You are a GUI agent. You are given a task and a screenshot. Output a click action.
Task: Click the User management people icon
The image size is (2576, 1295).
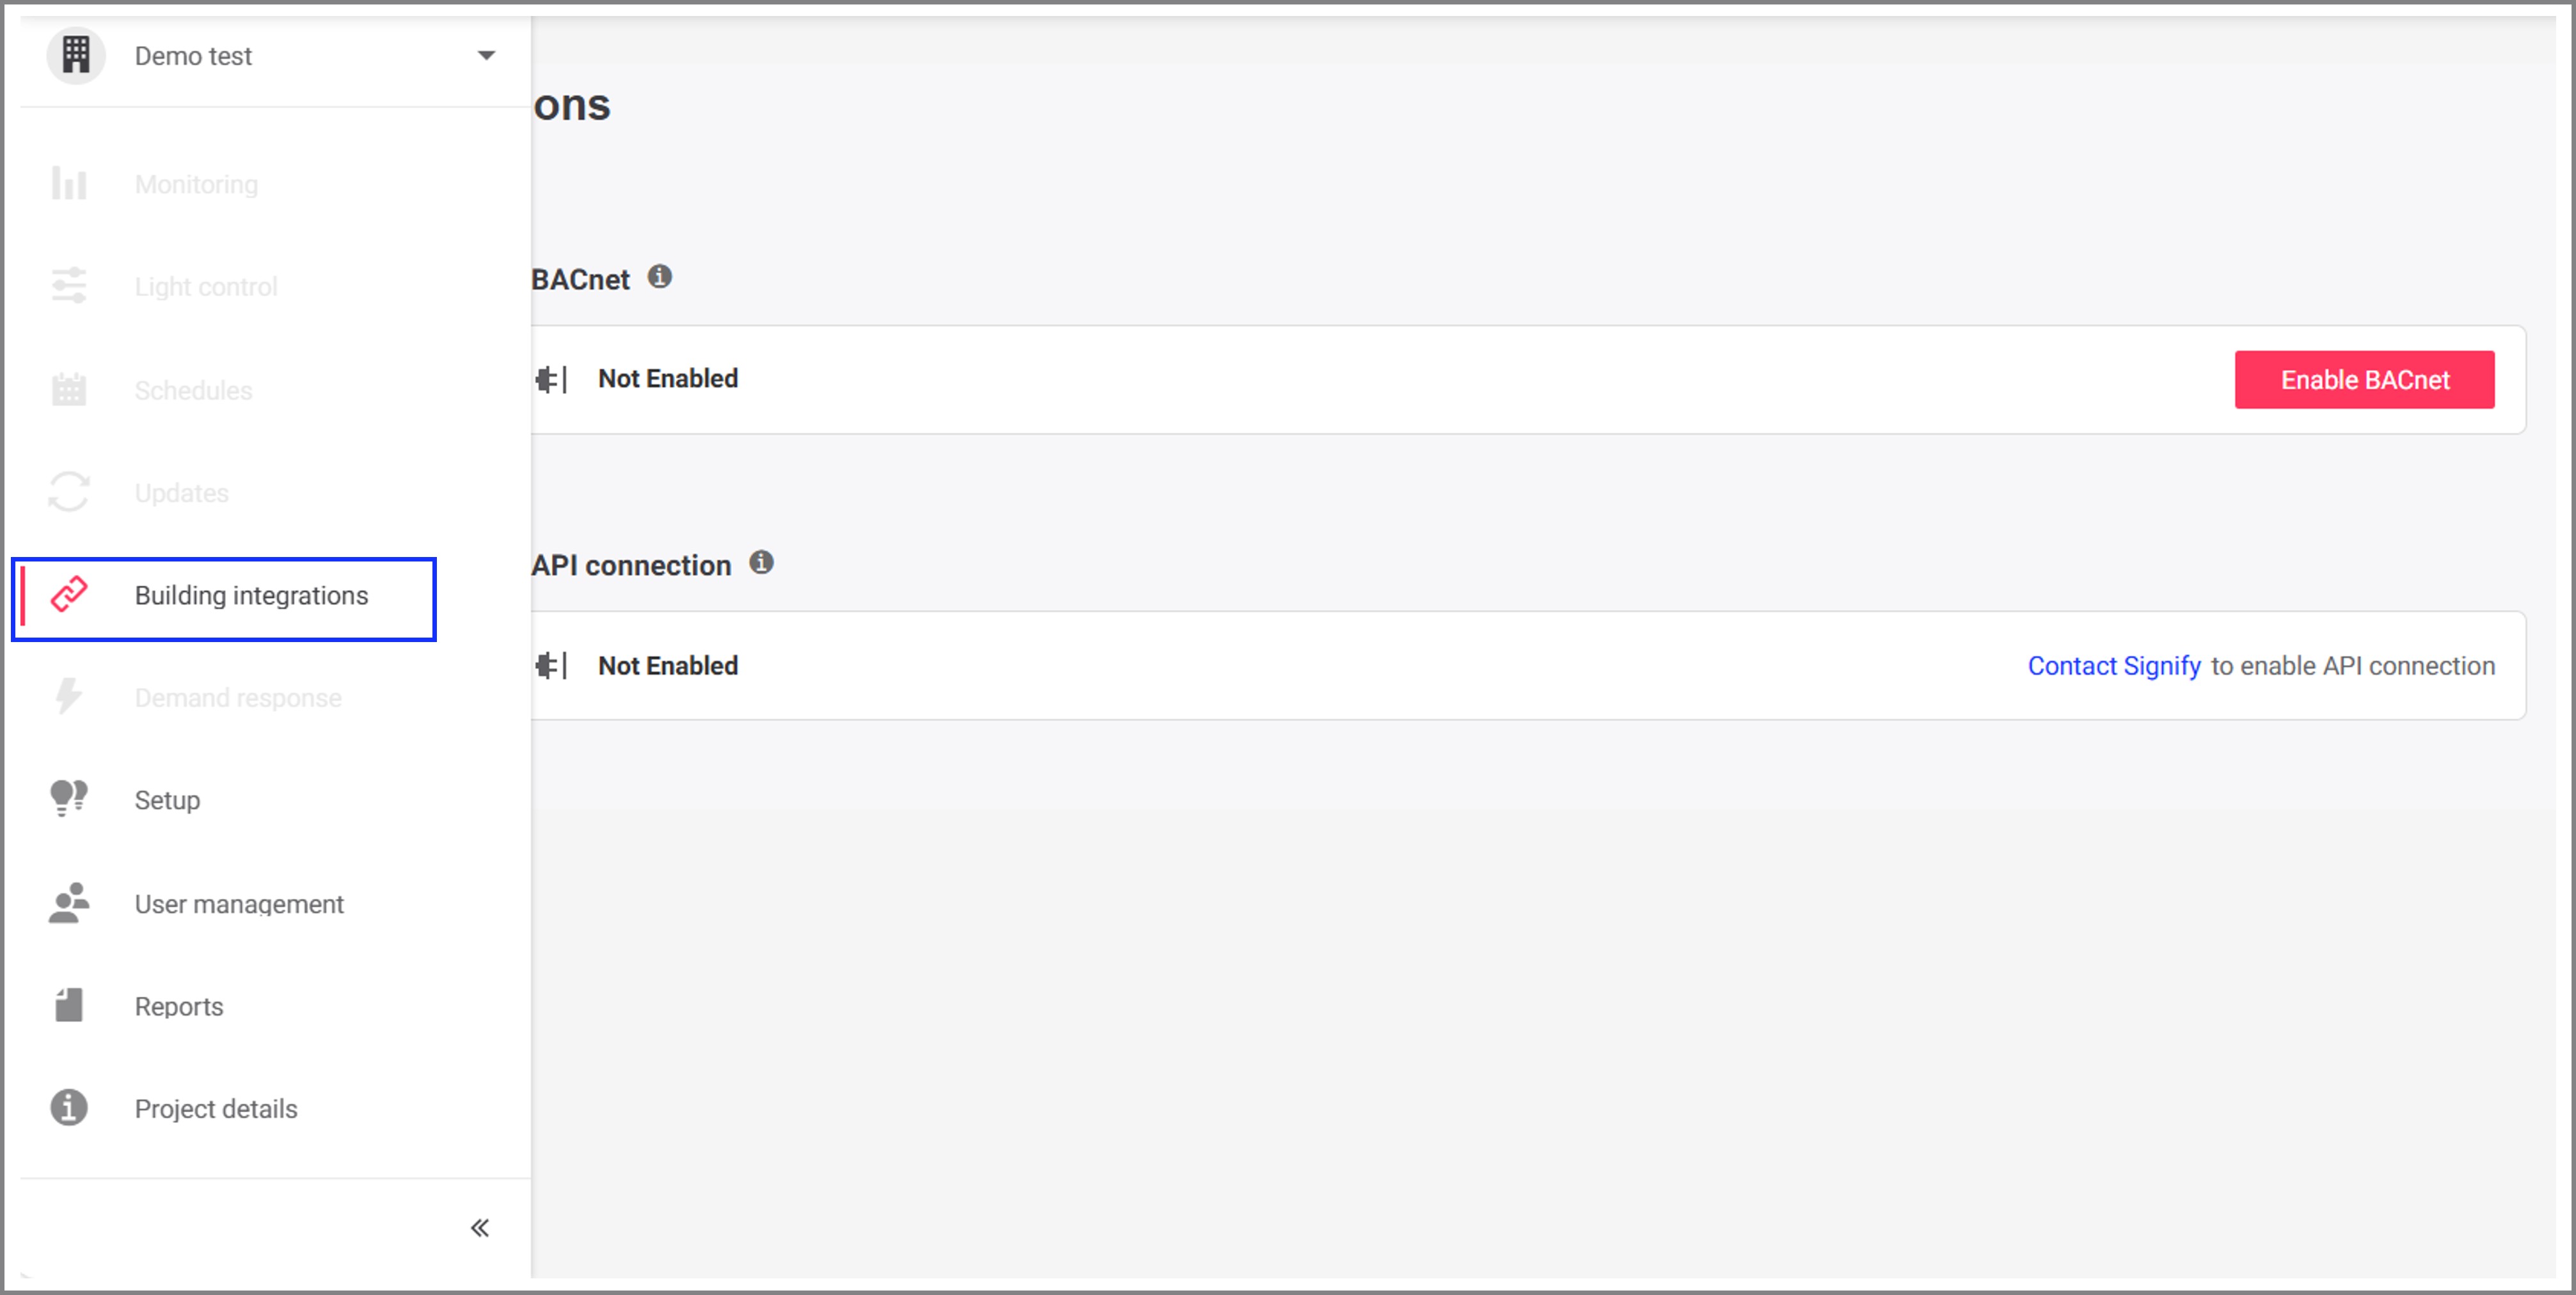(68, 903)
